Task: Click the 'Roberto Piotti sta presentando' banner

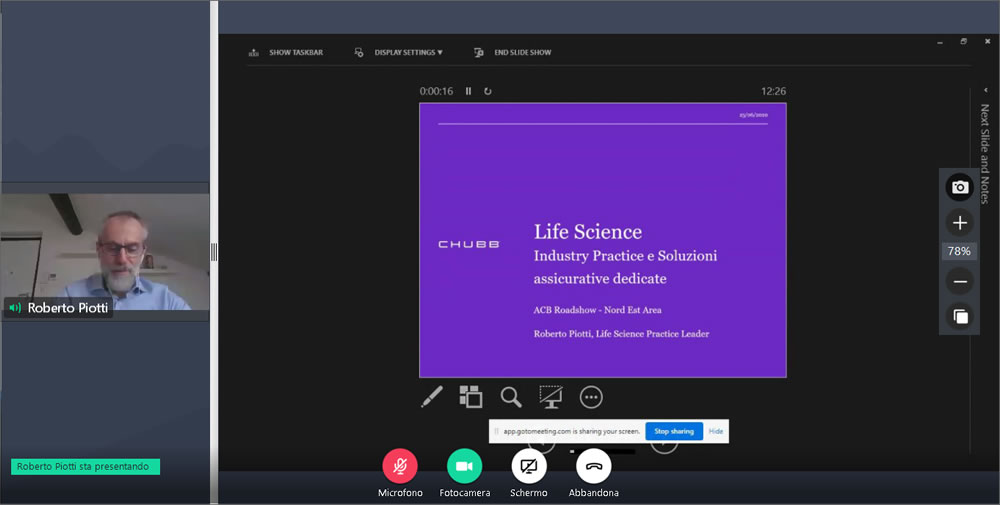Action: click(85, 467)
